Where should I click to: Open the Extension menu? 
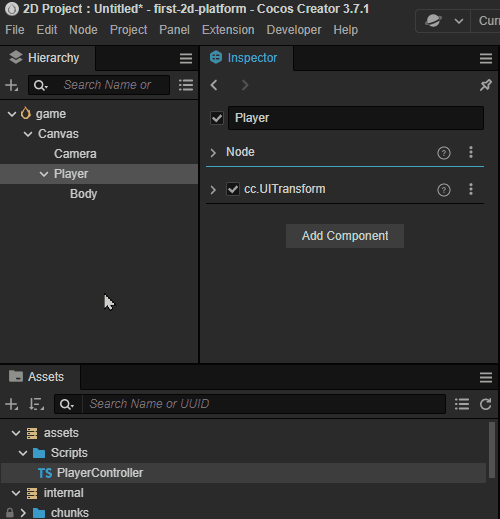(228, 30)
